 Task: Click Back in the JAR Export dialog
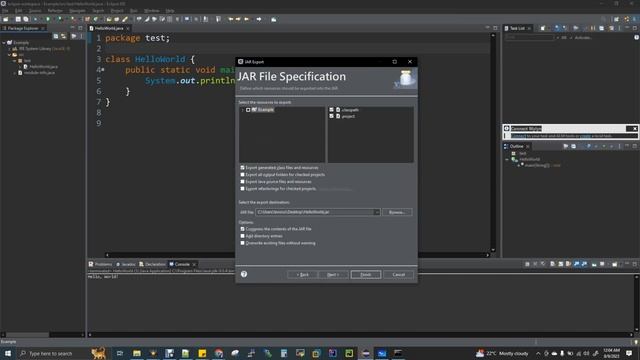(x=302, y=275)
